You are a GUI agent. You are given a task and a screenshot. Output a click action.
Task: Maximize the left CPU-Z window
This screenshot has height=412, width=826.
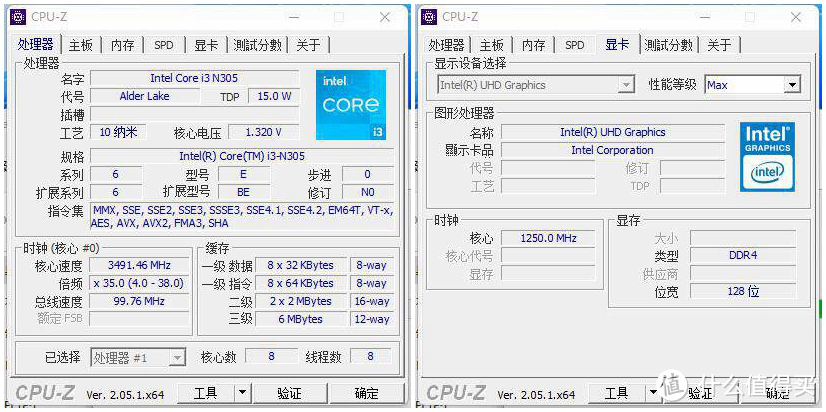pyautogui.click(x=339, y=17)
